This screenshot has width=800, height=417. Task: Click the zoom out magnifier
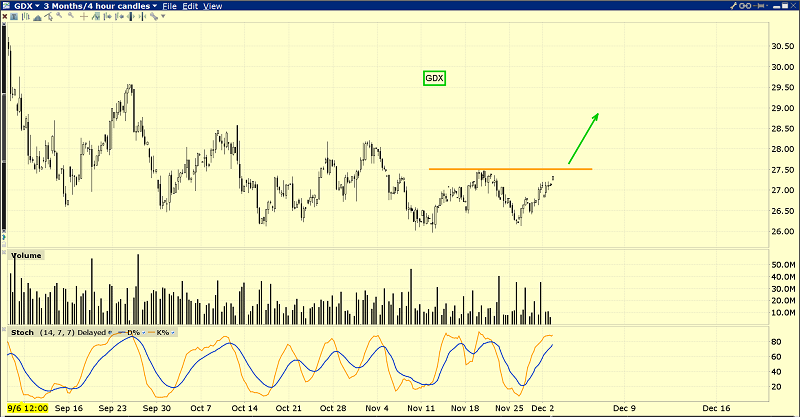click(x=71, y=15)
